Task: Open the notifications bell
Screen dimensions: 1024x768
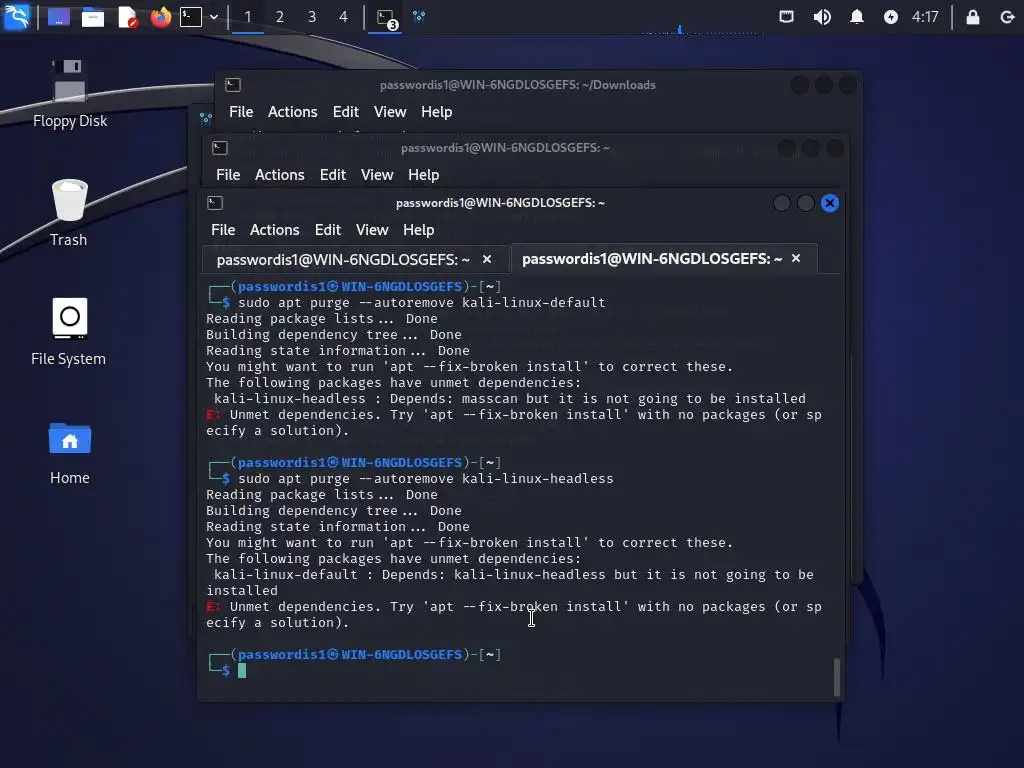Action: click(857, 17)
